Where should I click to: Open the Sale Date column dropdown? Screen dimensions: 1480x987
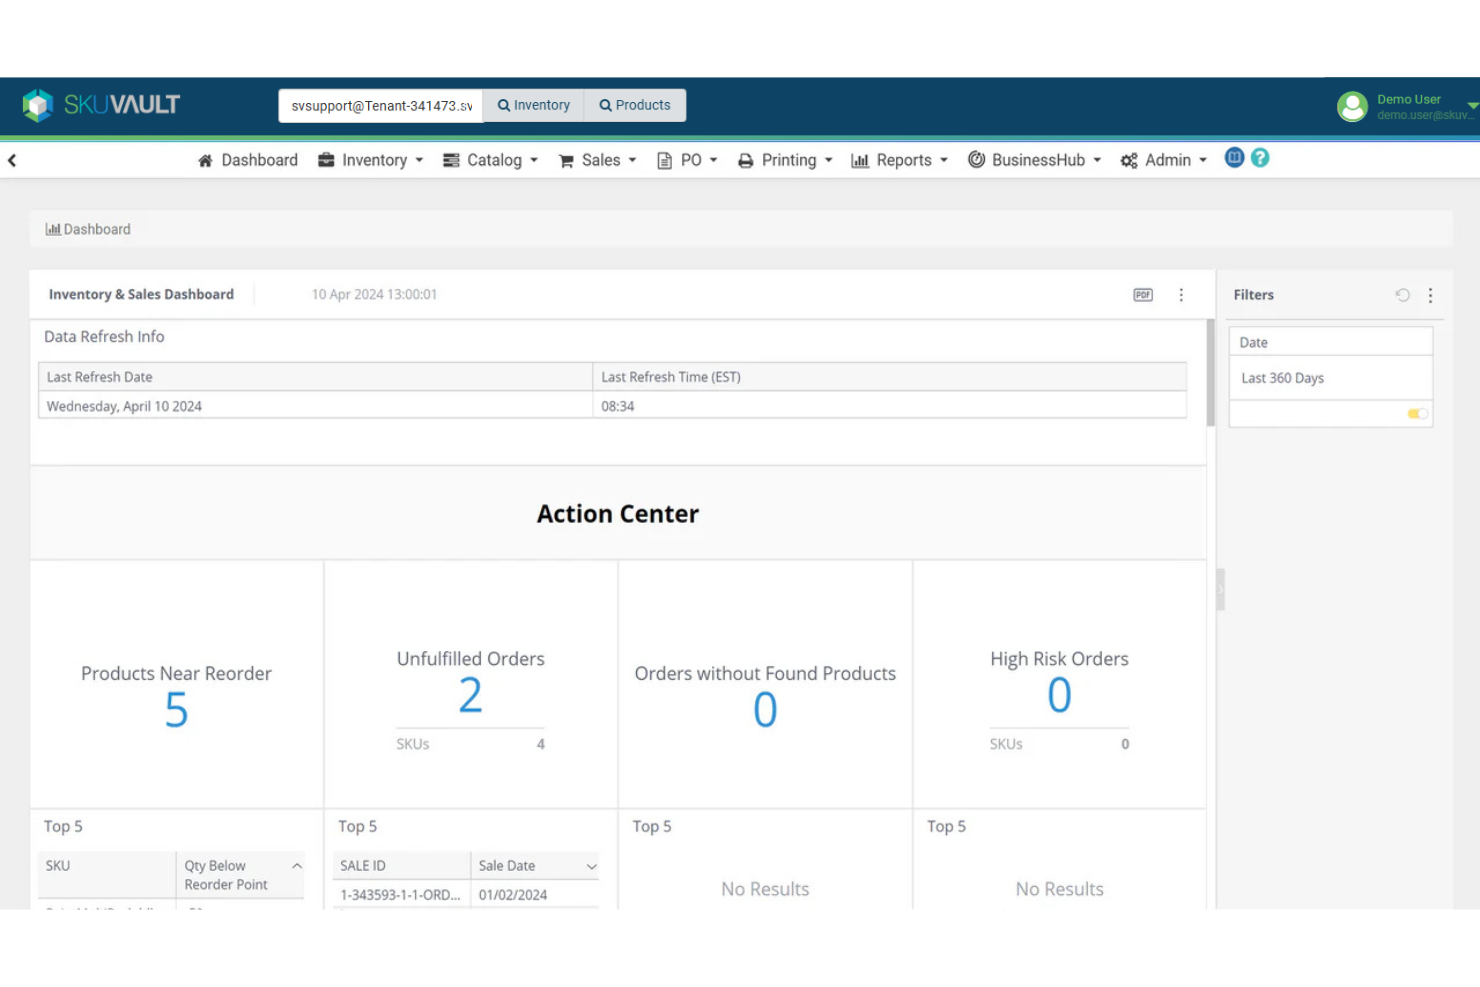591,866
